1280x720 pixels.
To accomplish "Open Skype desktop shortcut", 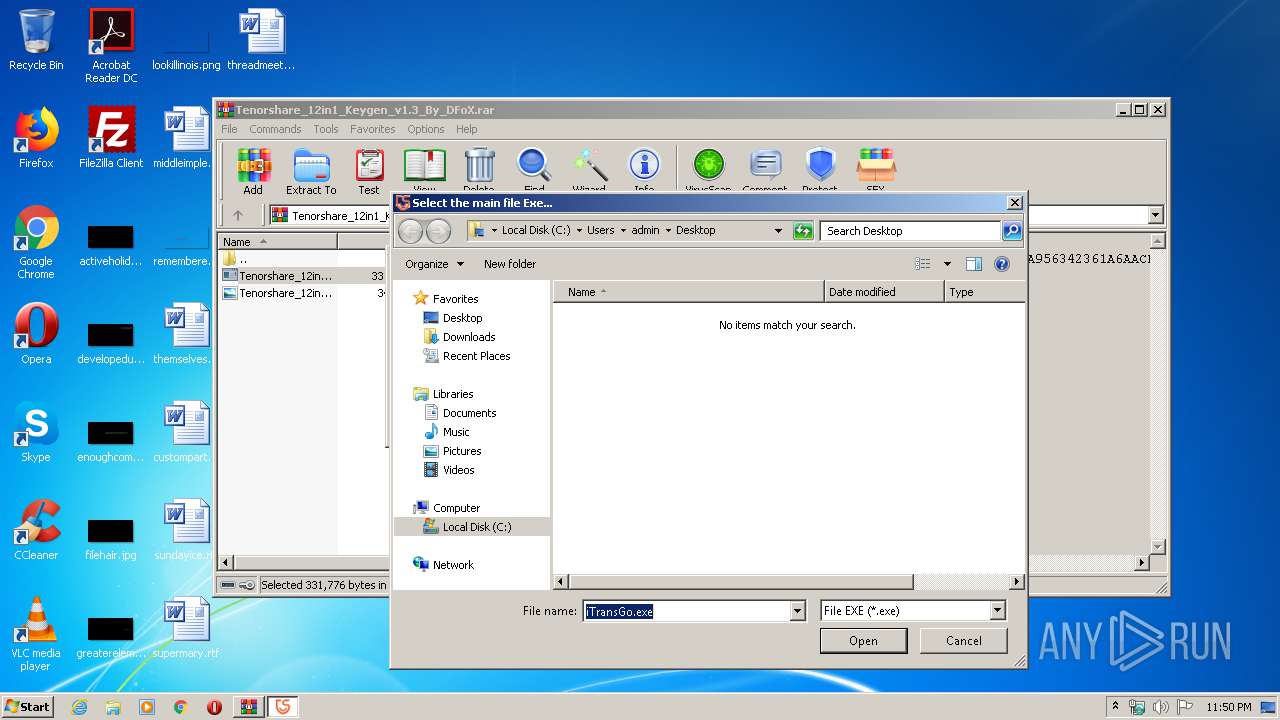I will (36, 432).
